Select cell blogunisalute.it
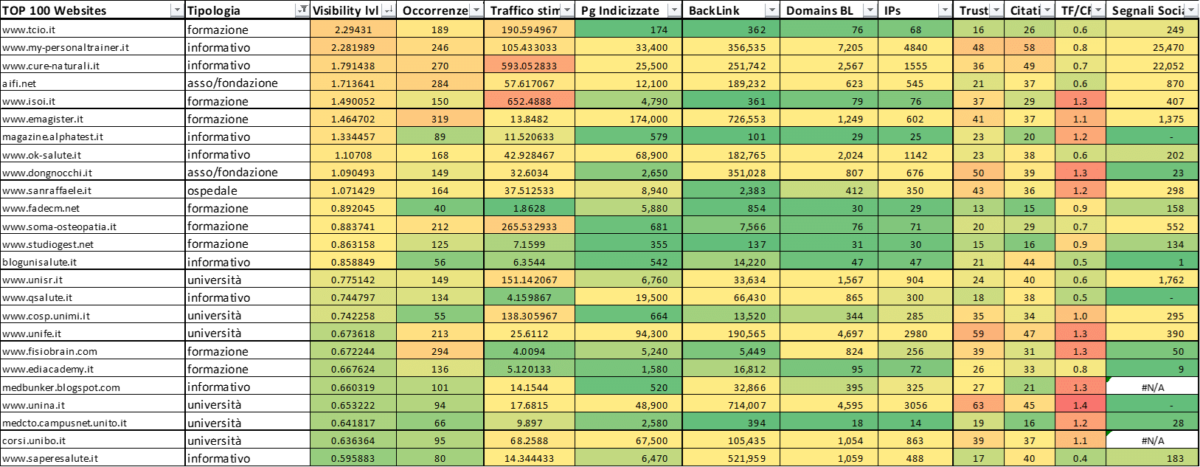 click(92, 263)
